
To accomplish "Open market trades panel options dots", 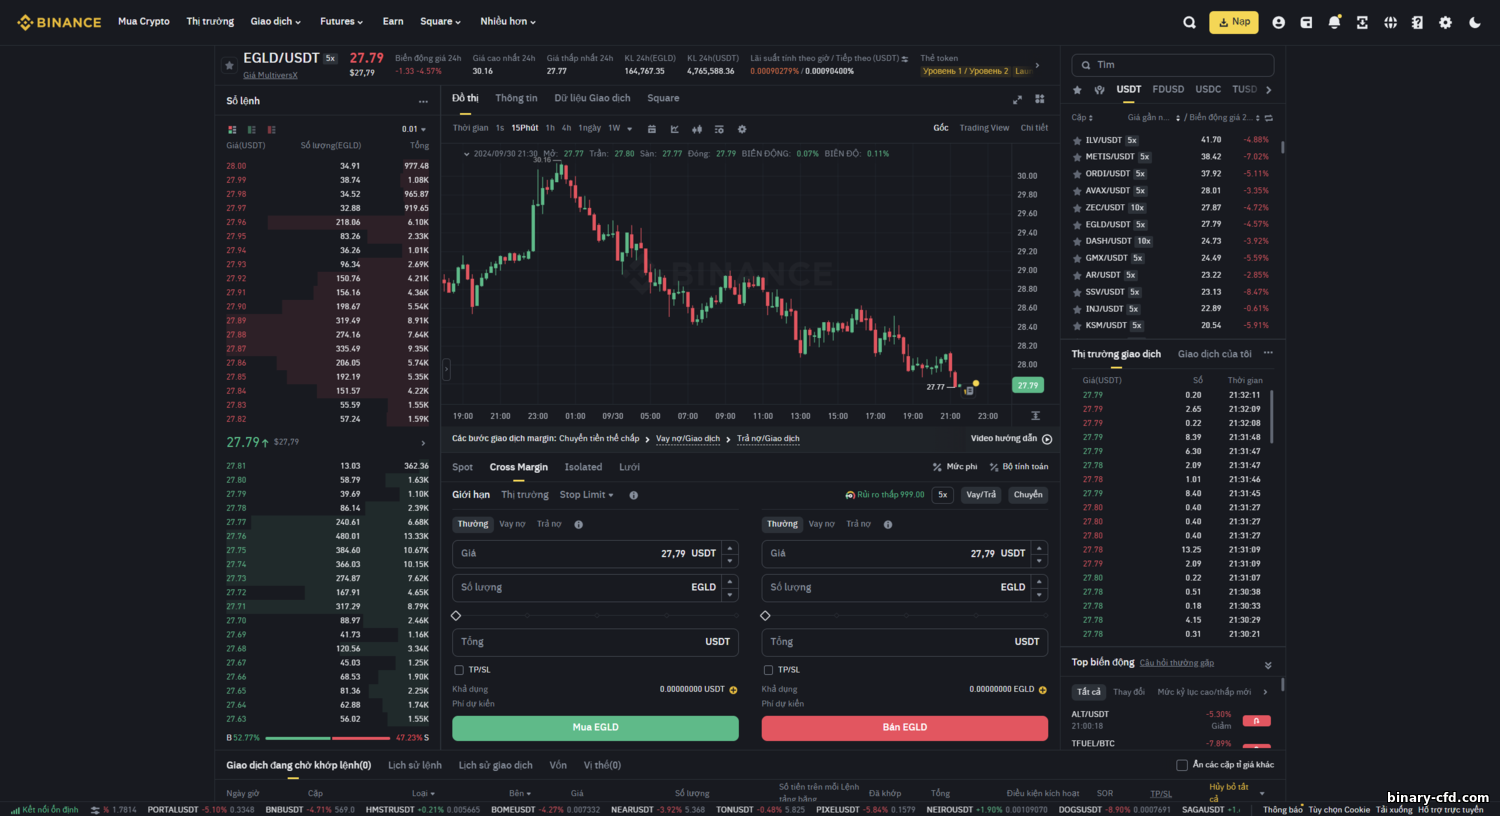I will point(1268,353).
